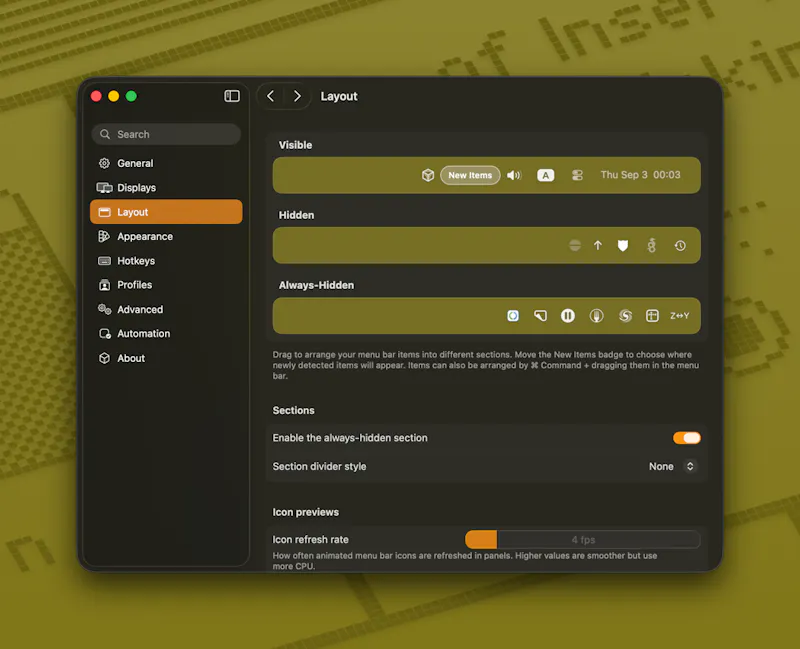Image resolution: width=800 pixels, height=649 pixels.
Task: Click the search field in sidebar
Action: click(166, 134)
